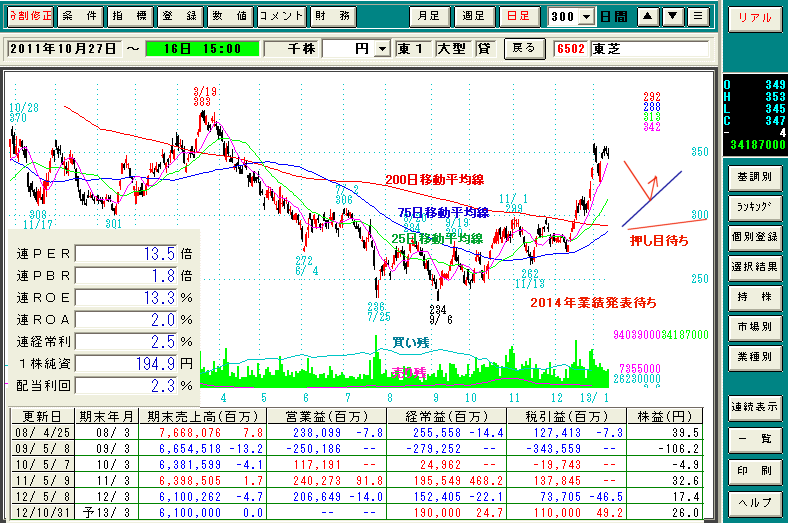Open the 円 currency dropdown arrow
This screenshot has height=523, width=788.
pyautogui.click(x=382, y=49)
